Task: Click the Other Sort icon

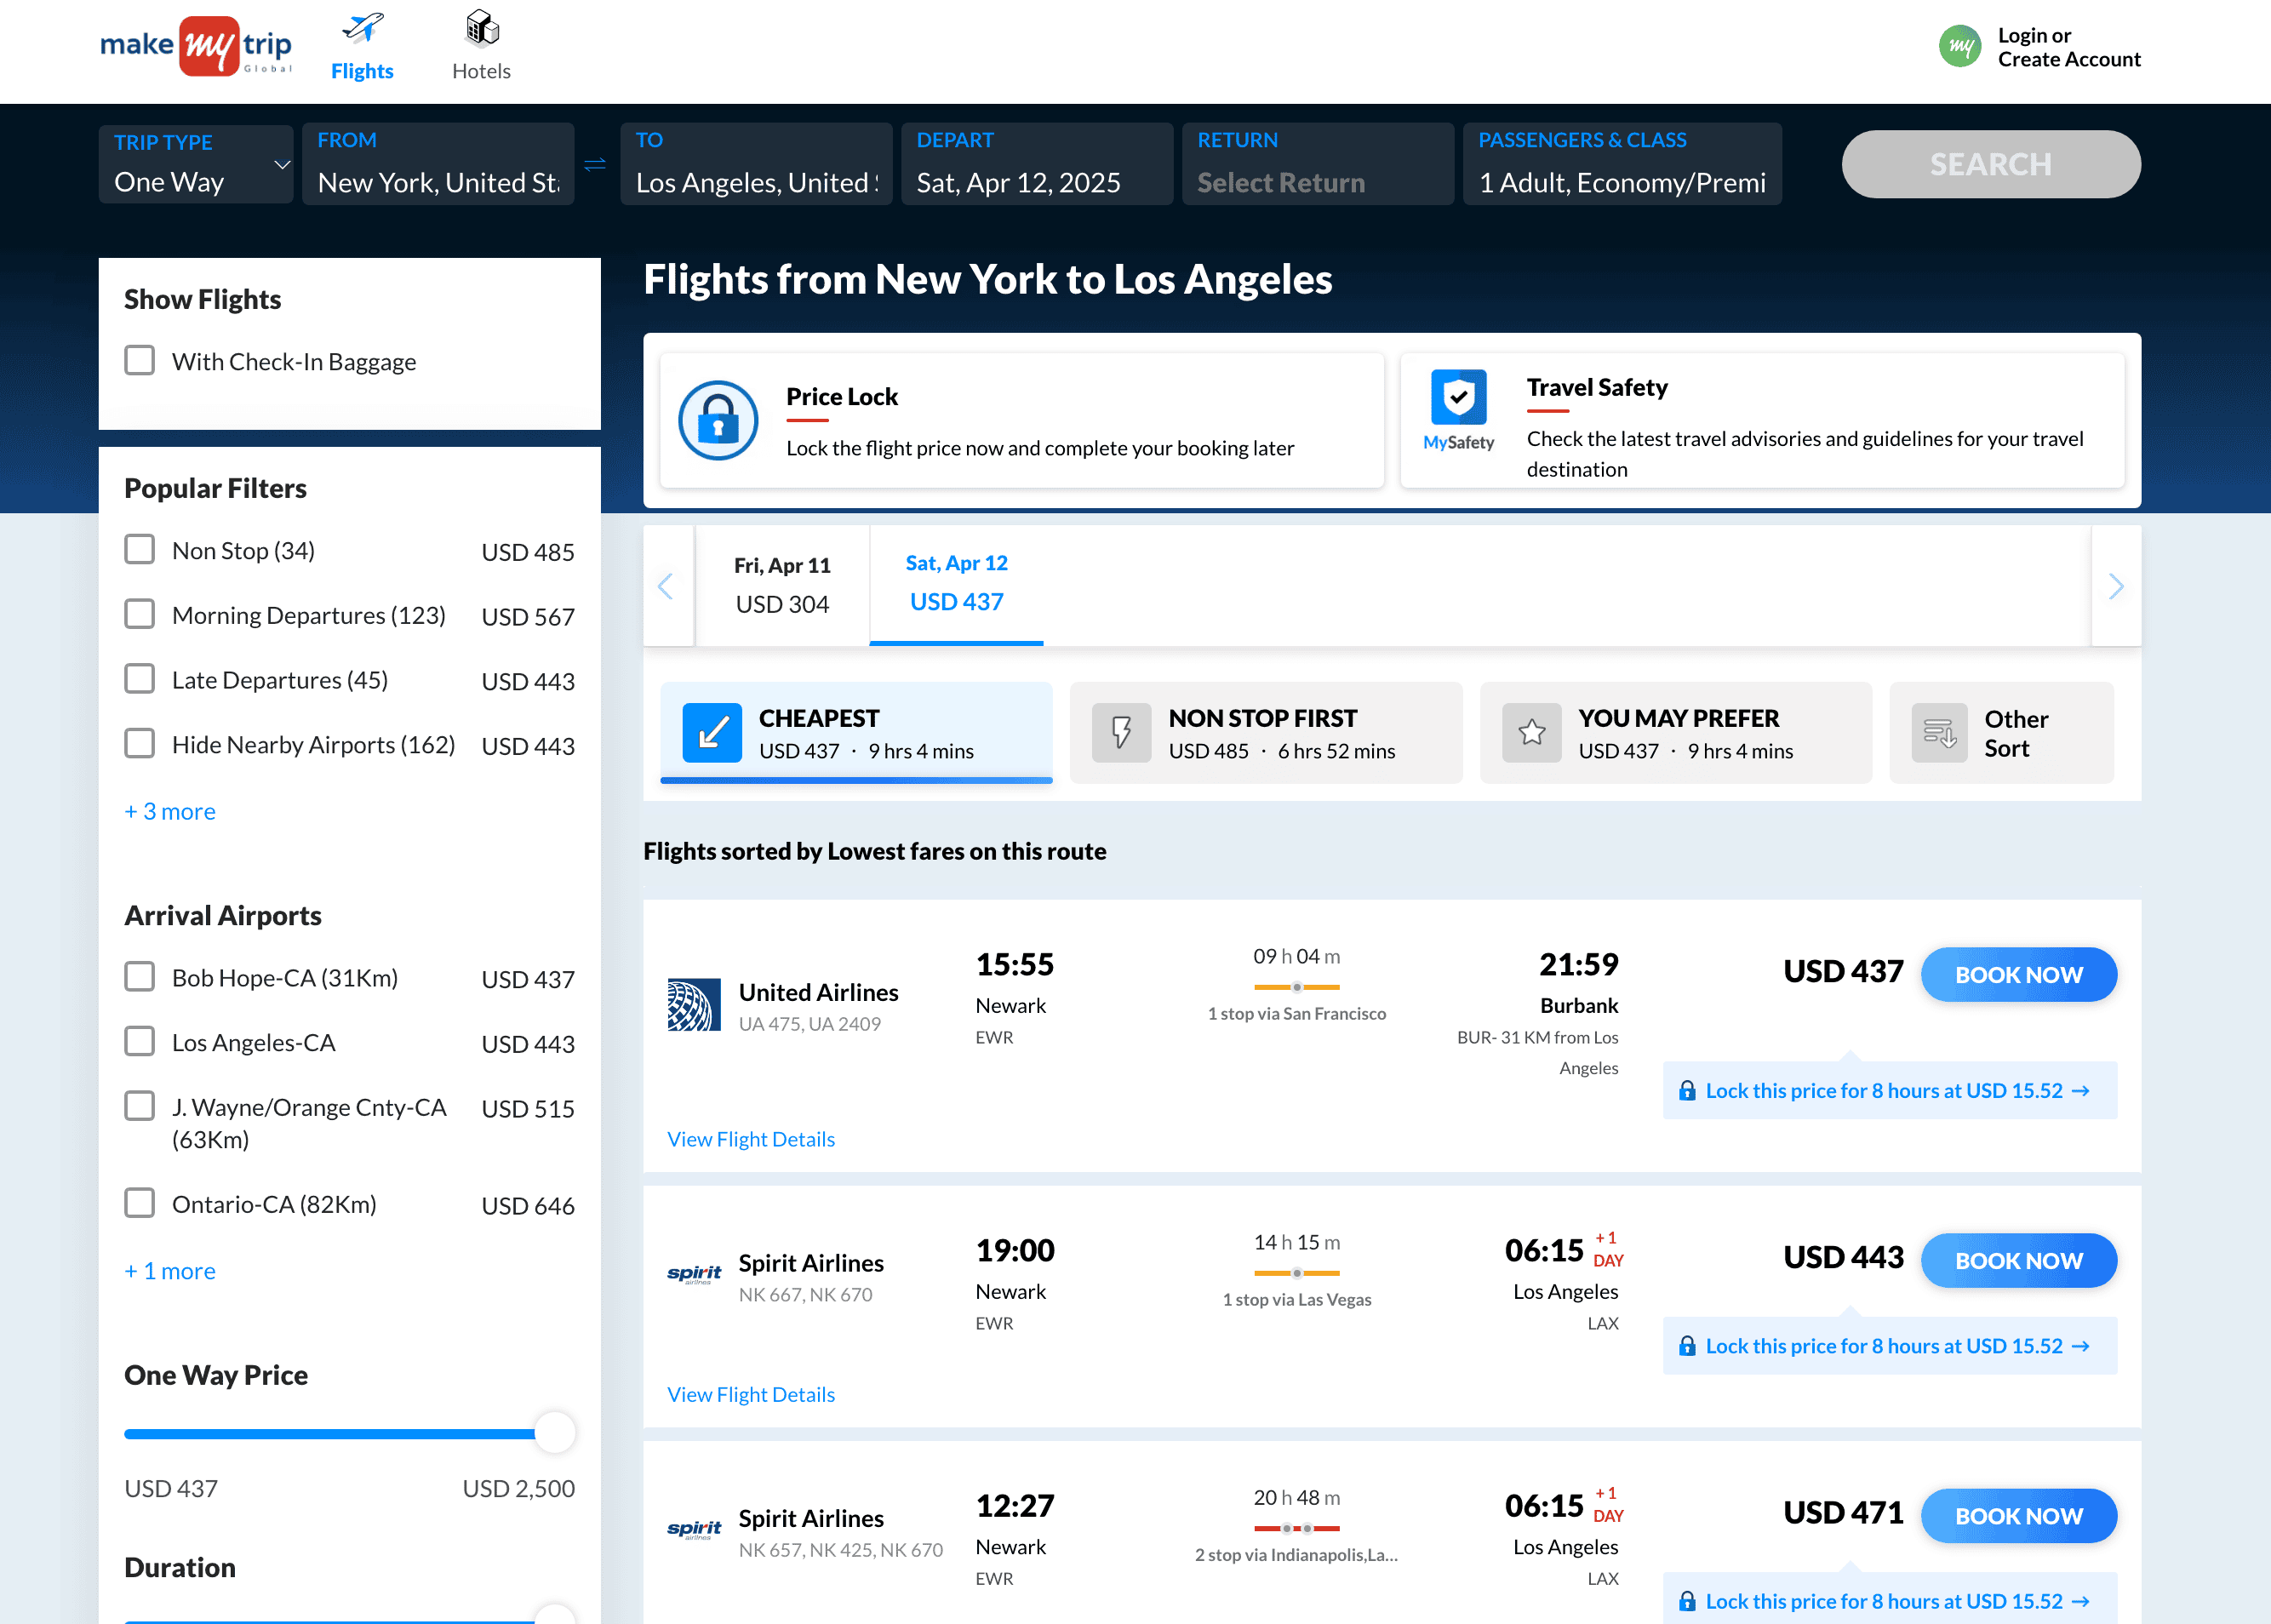Action: click(1939, 733)
